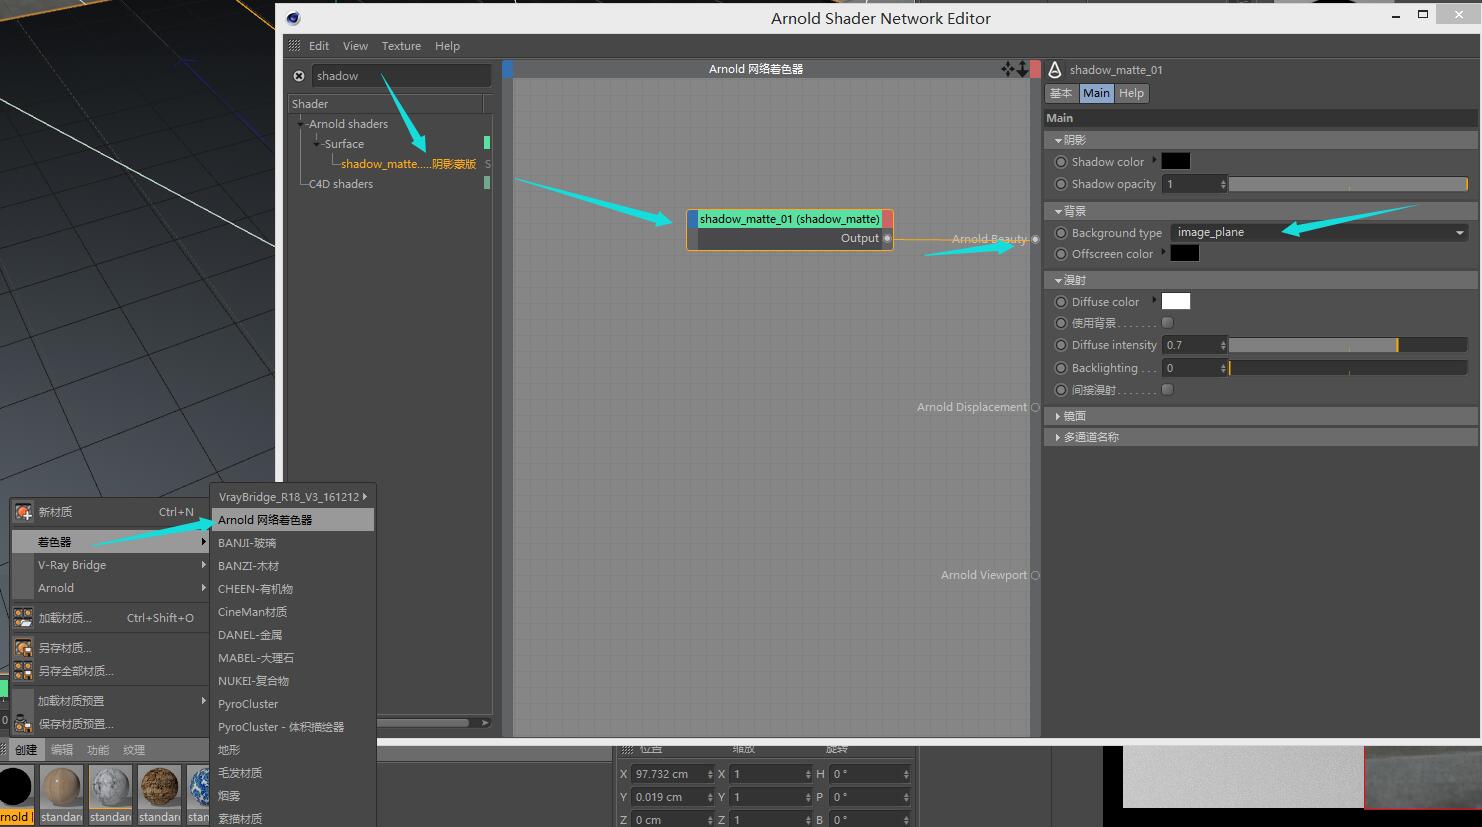This screenshot has width=1482, height=827.
Task: Enable the 使用背景 checkbox
Action: click(x=1167, y=323)
